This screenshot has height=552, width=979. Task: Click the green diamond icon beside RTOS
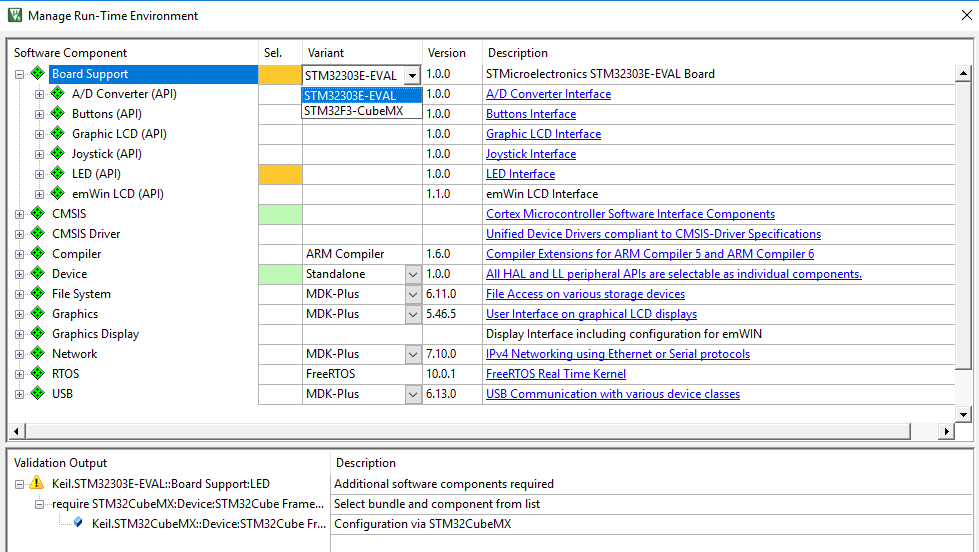[x=38, y=373]
